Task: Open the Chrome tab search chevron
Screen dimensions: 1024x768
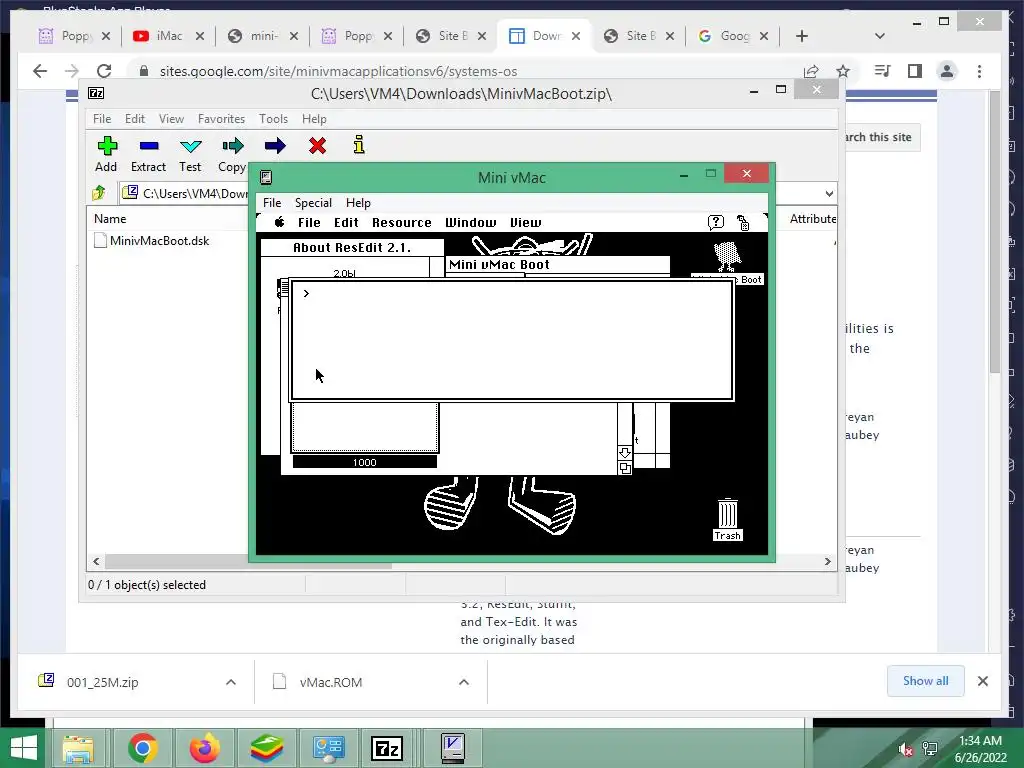Action: coord(880,36)
